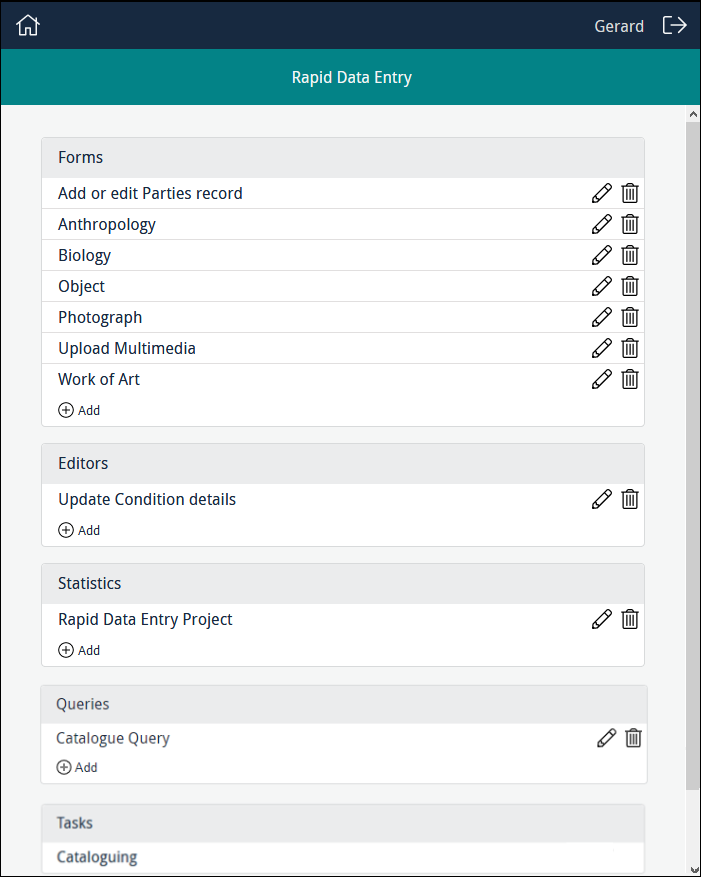
Task: Delete the Rapid Data Entry Project statistic
Action: click(630, 619)
